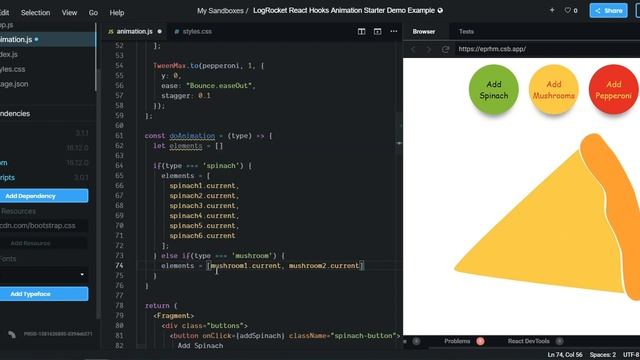The width and height of the screenshot is (640, 360).
Task: Click the preview URL address field
Action: [547, 49]
